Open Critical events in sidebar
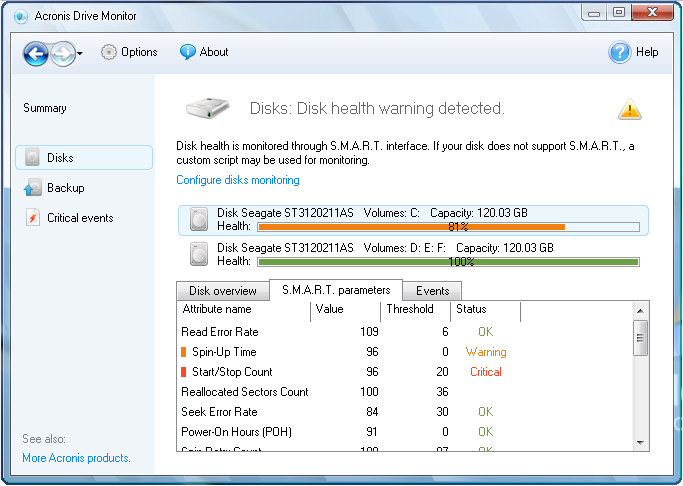 (x=80, y=218)
